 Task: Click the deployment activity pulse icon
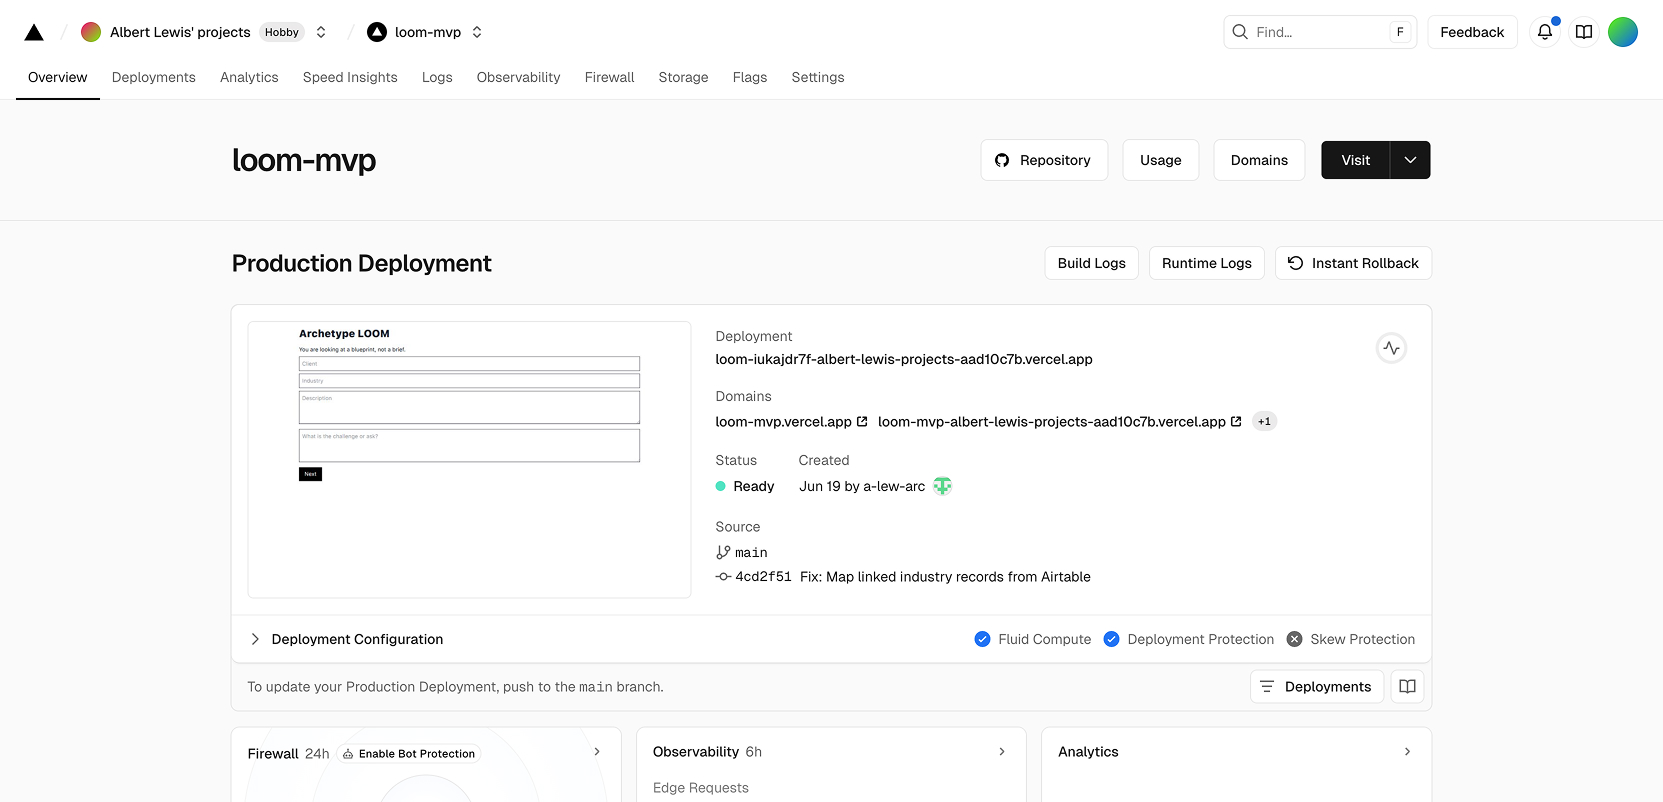tap(1392, 348)
